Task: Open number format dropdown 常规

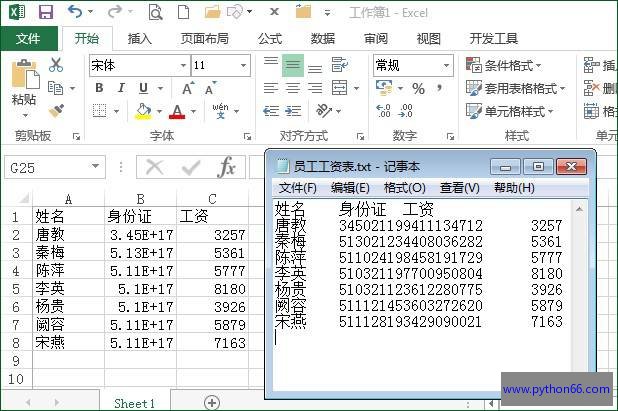Action: (446, 65)
